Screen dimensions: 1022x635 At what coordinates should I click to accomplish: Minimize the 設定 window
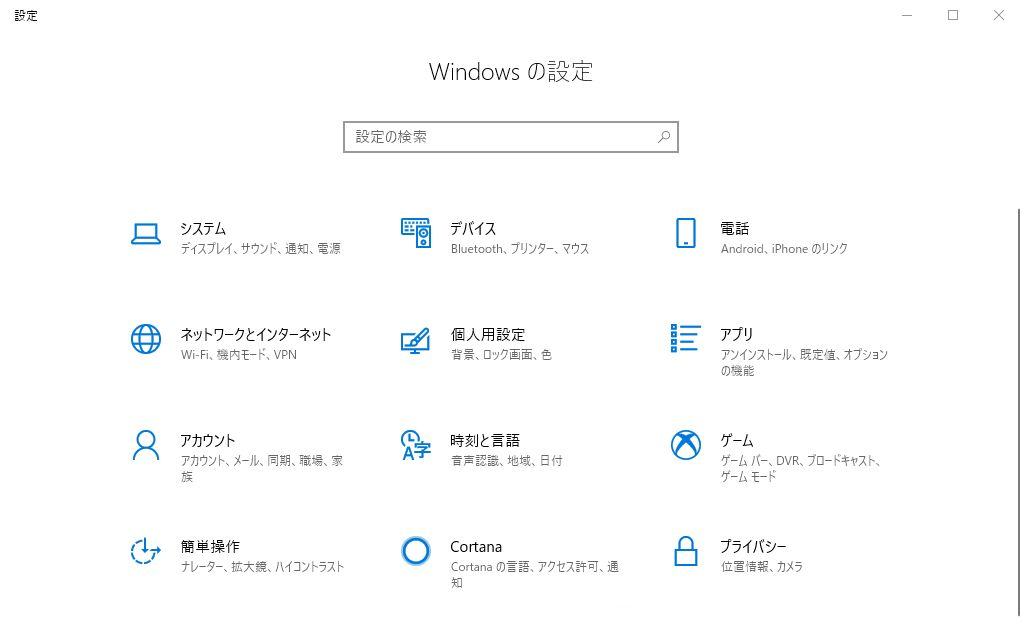pyautogui.click(x=907, y=15)
